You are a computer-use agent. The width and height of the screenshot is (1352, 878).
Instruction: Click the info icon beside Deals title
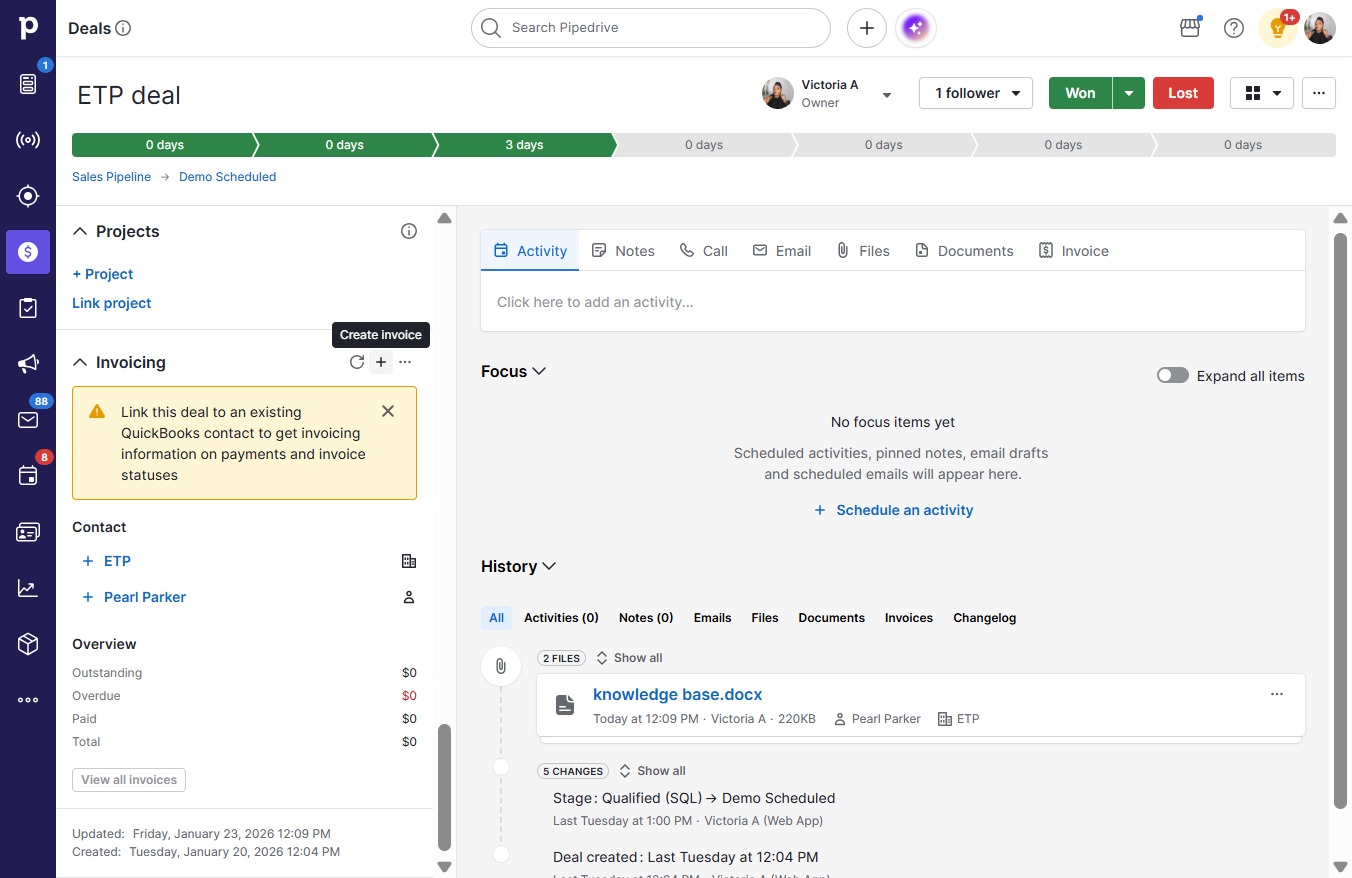123,28
